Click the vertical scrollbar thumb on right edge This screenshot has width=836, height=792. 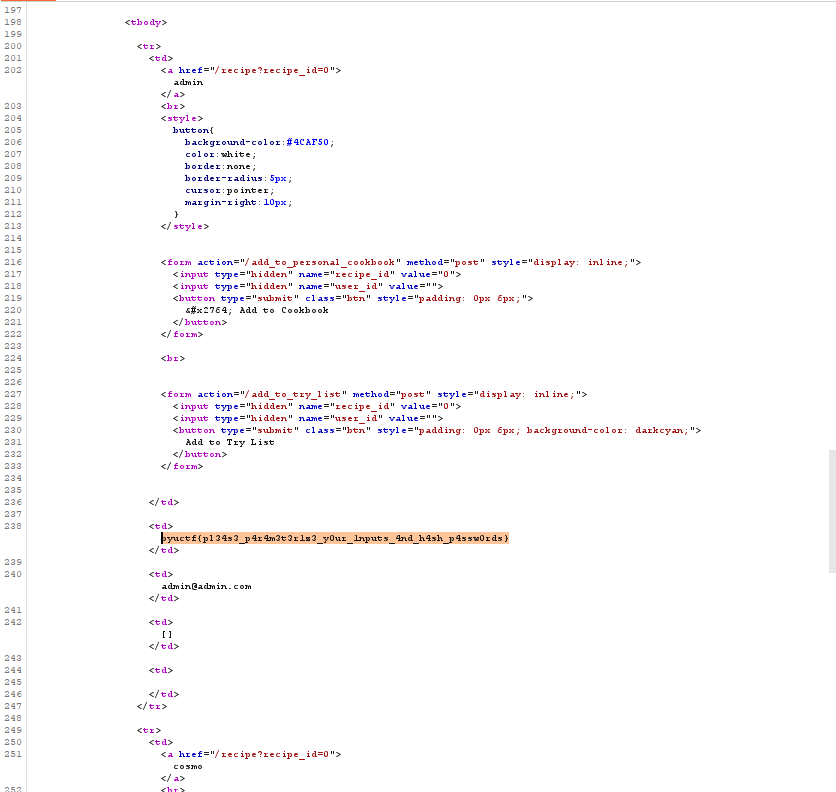[832, 511]
